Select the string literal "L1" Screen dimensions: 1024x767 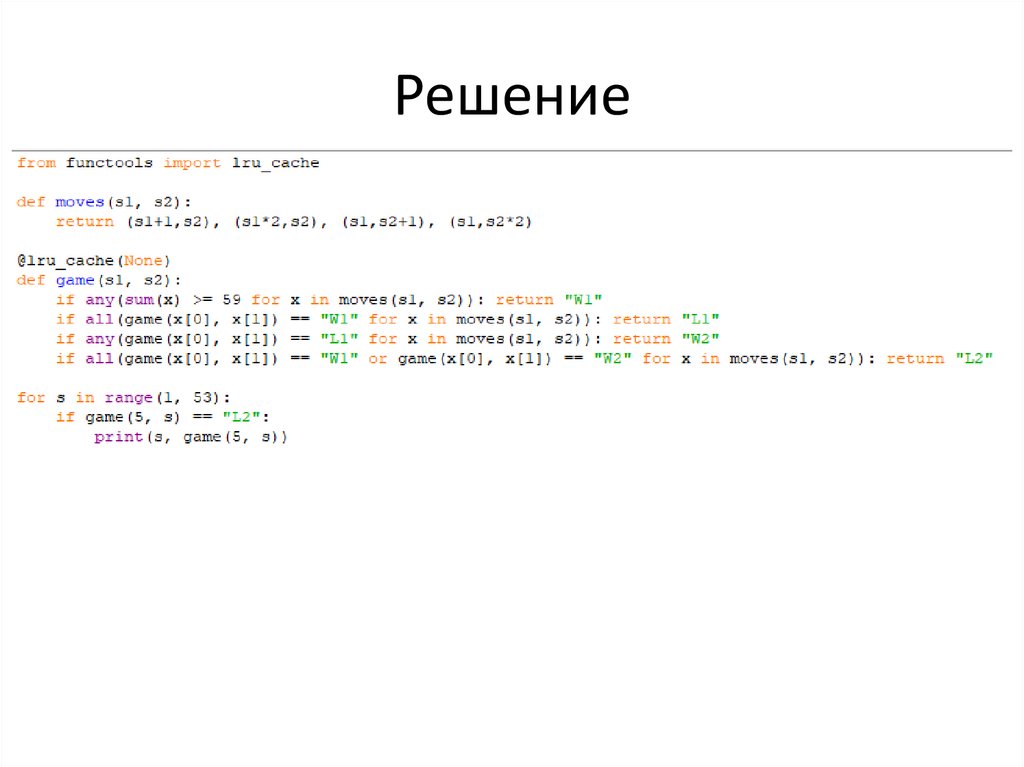704,318
